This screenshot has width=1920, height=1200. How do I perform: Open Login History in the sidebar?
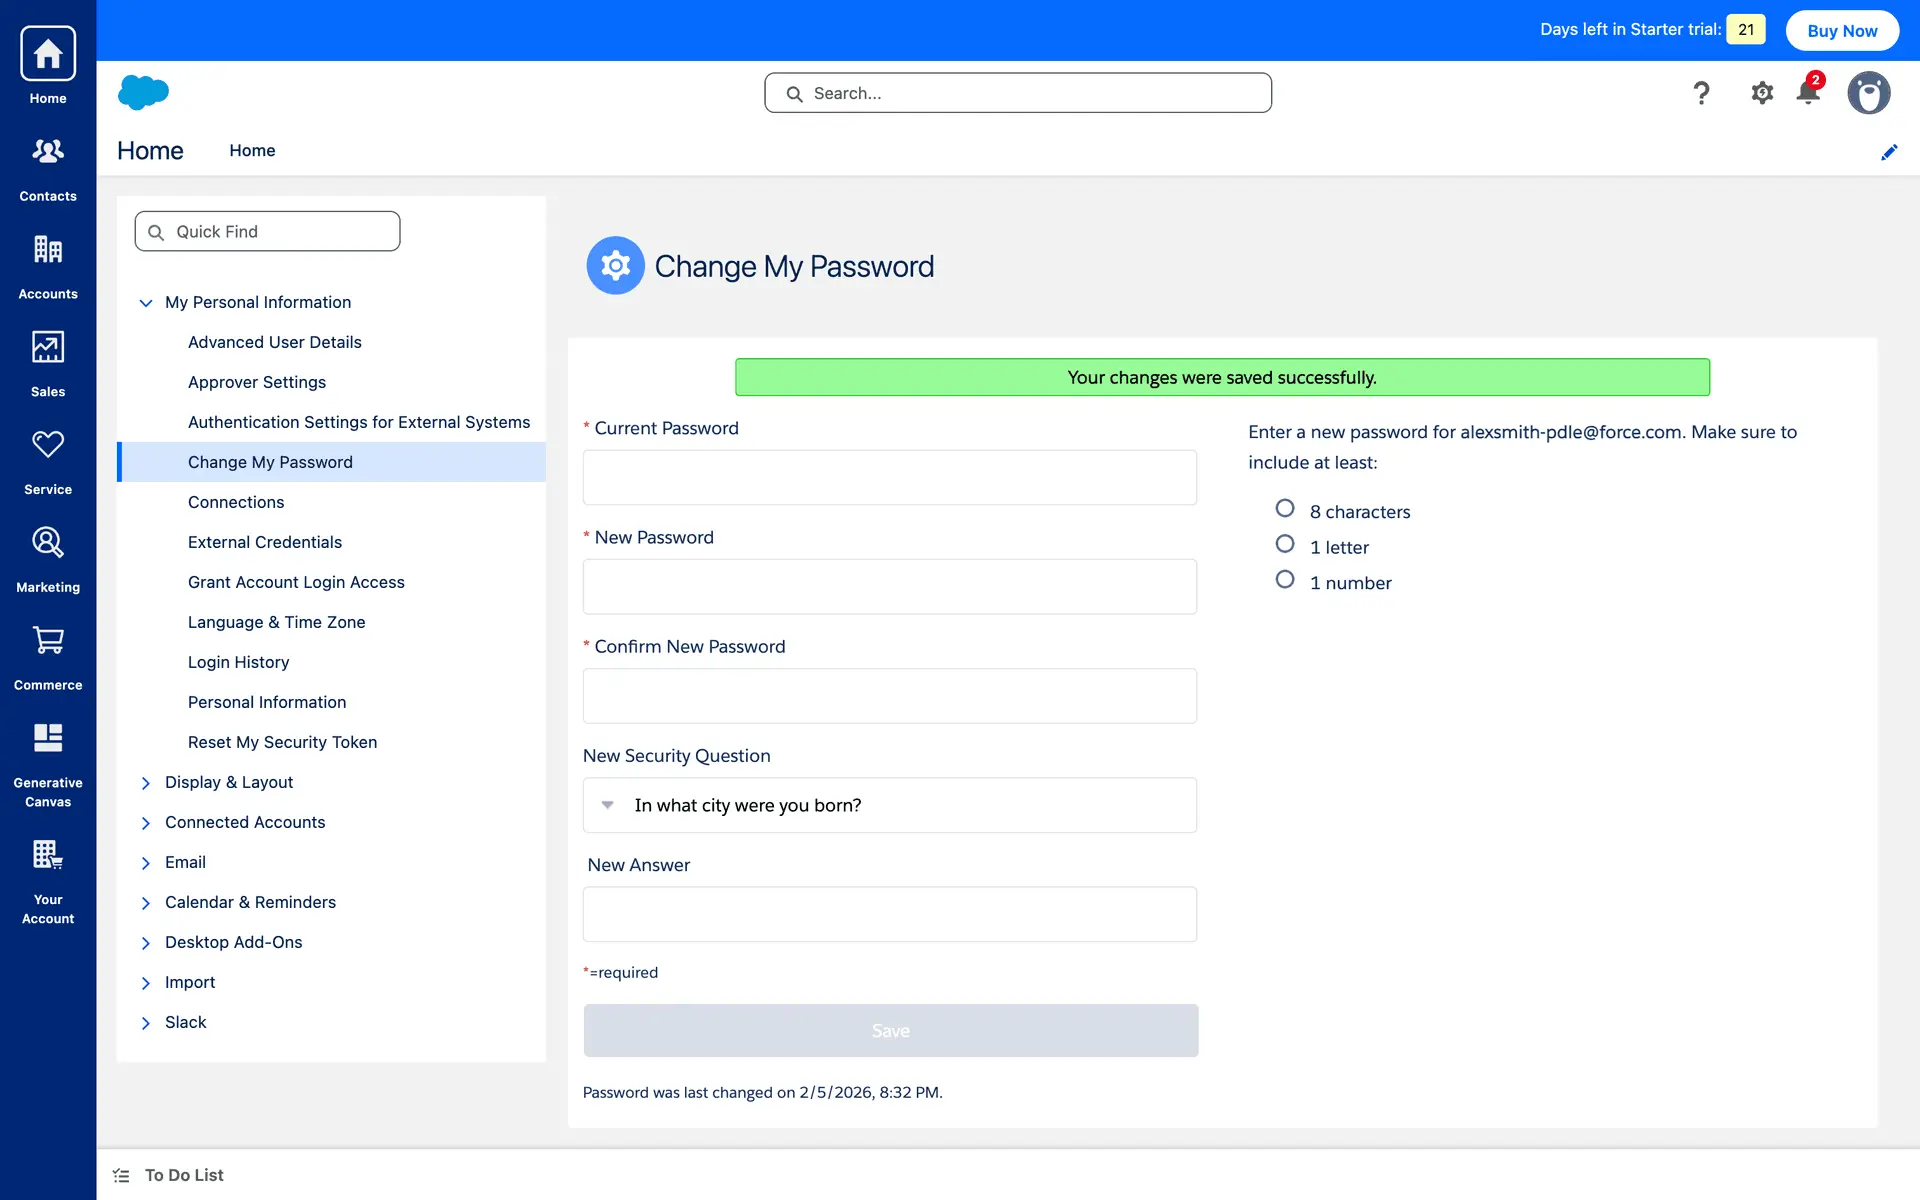(238, 662)
